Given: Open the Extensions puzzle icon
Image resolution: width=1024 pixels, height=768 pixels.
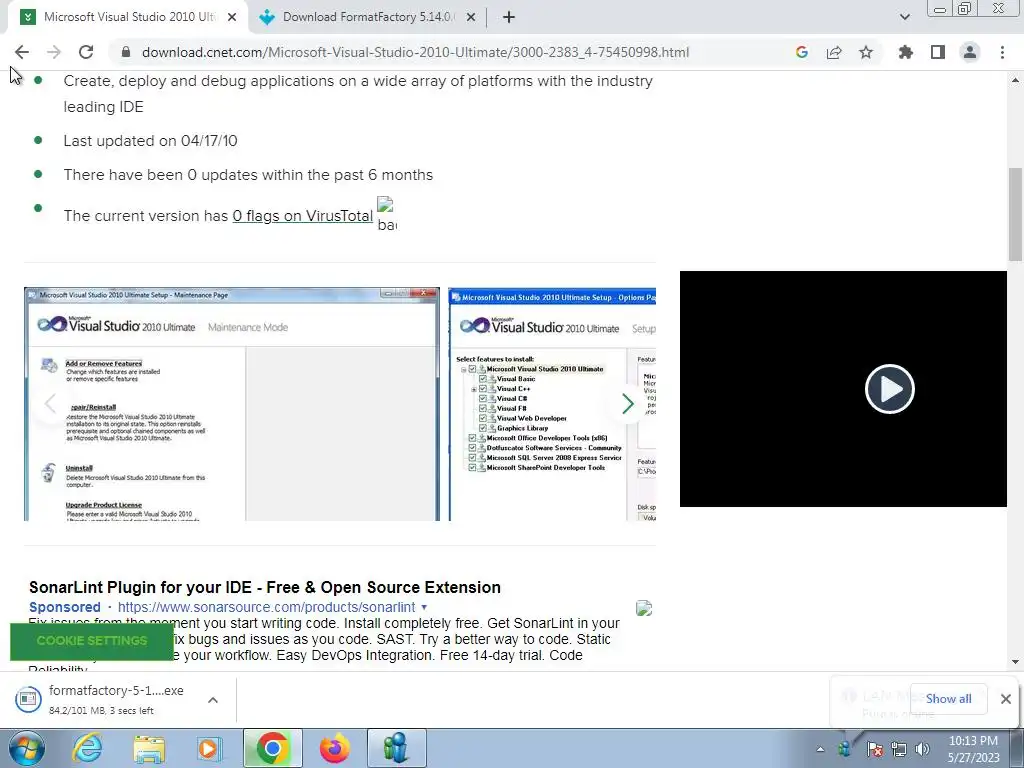Looking at the screenshot, I should tap(906, 52).
